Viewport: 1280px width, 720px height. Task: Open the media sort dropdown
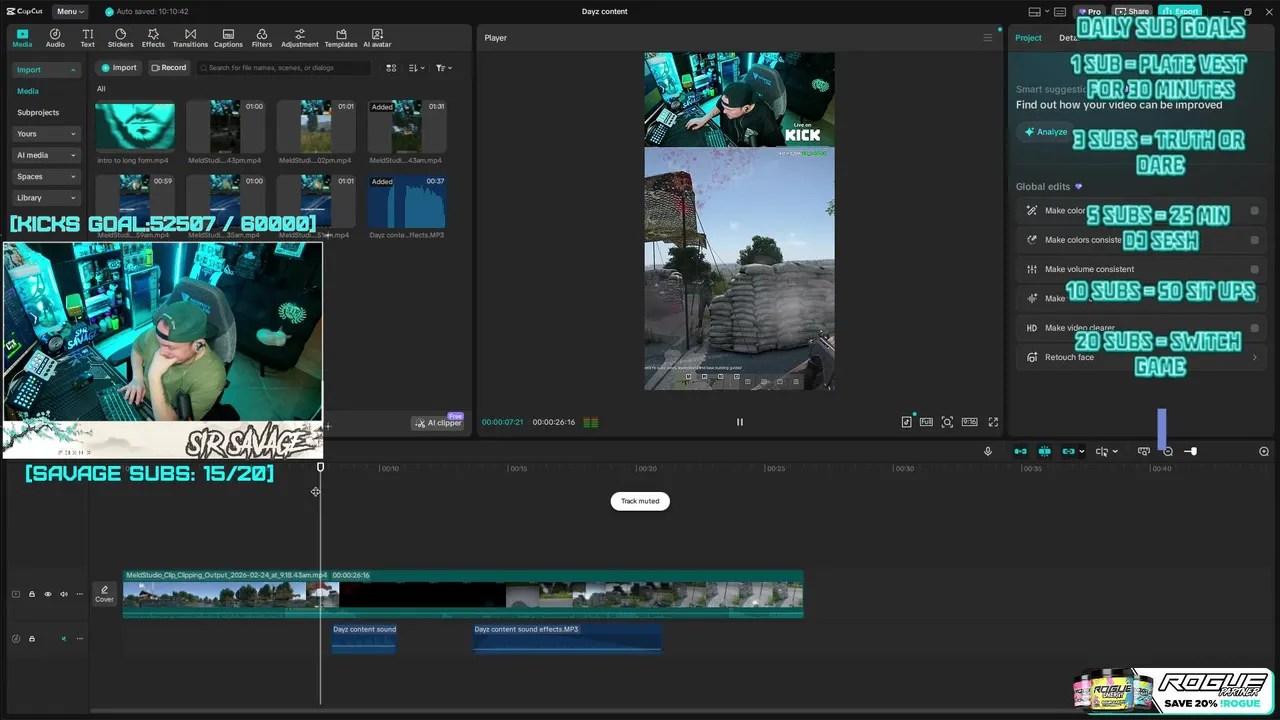[x=417, y=68]
